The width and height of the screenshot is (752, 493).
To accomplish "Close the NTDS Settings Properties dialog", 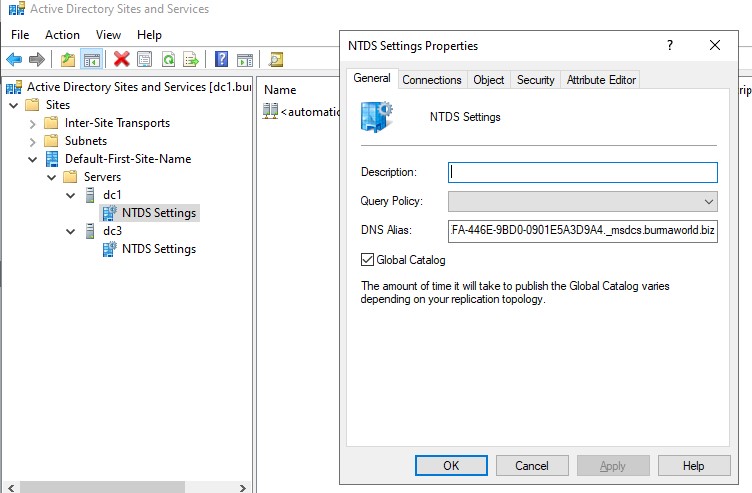I will (x=715, y=45).
